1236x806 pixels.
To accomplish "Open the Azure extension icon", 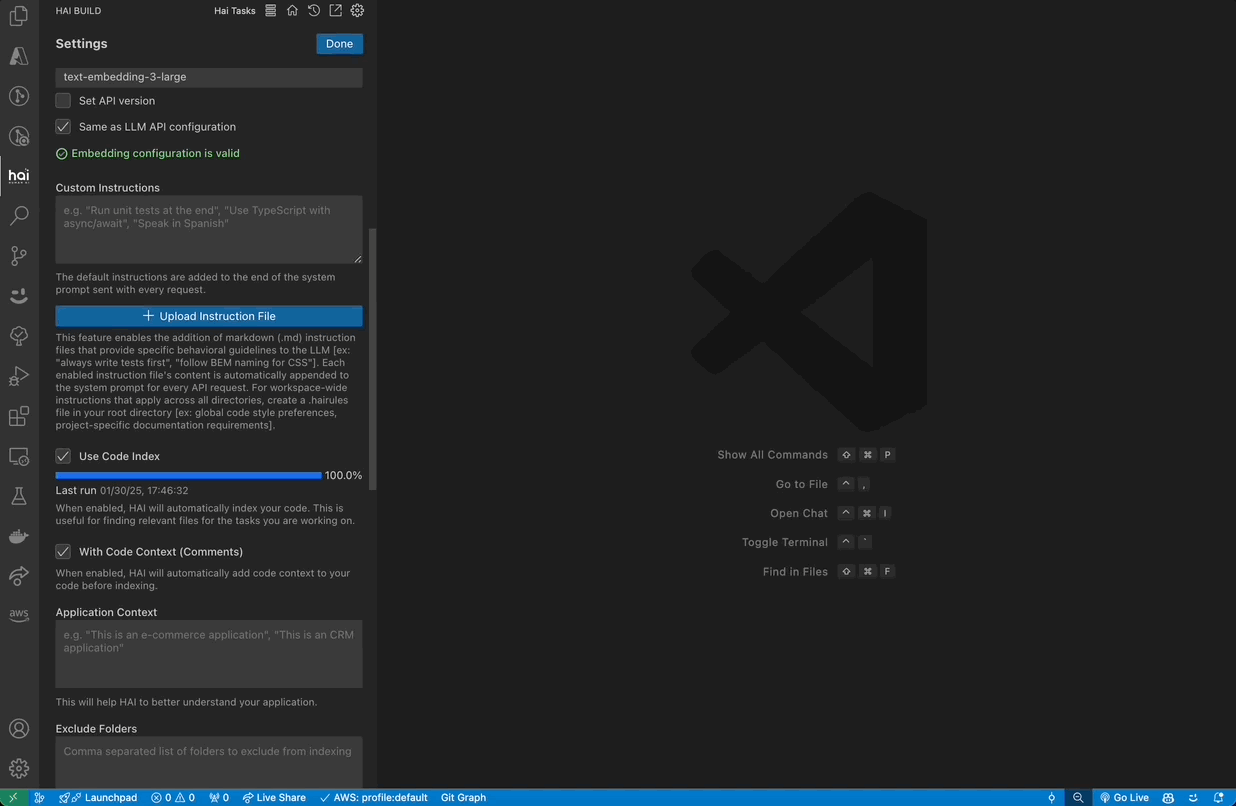I will pyautogui.click(x=19, y=56).
